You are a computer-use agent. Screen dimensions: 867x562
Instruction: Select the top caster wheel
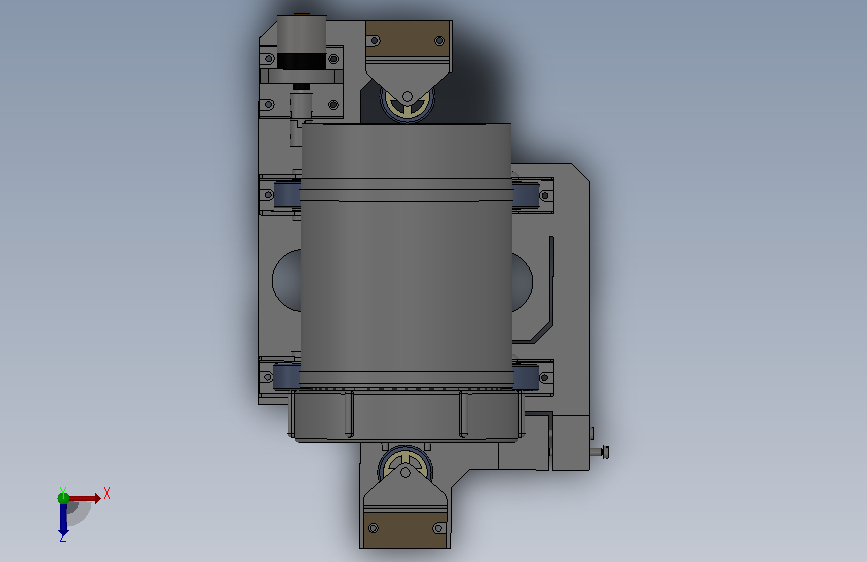(x=407, y=105)
